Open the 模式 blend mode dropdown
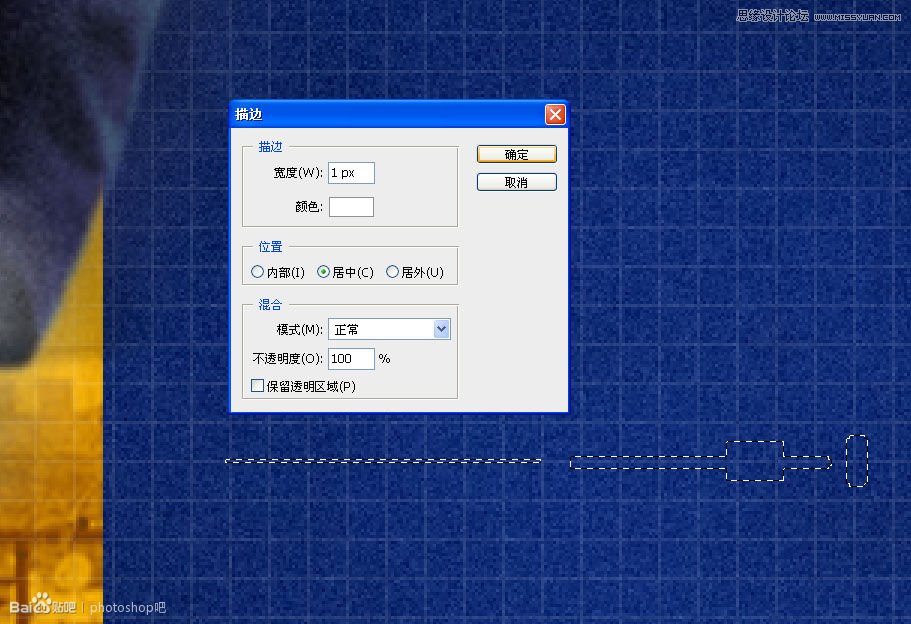 (x=389, y=329)
